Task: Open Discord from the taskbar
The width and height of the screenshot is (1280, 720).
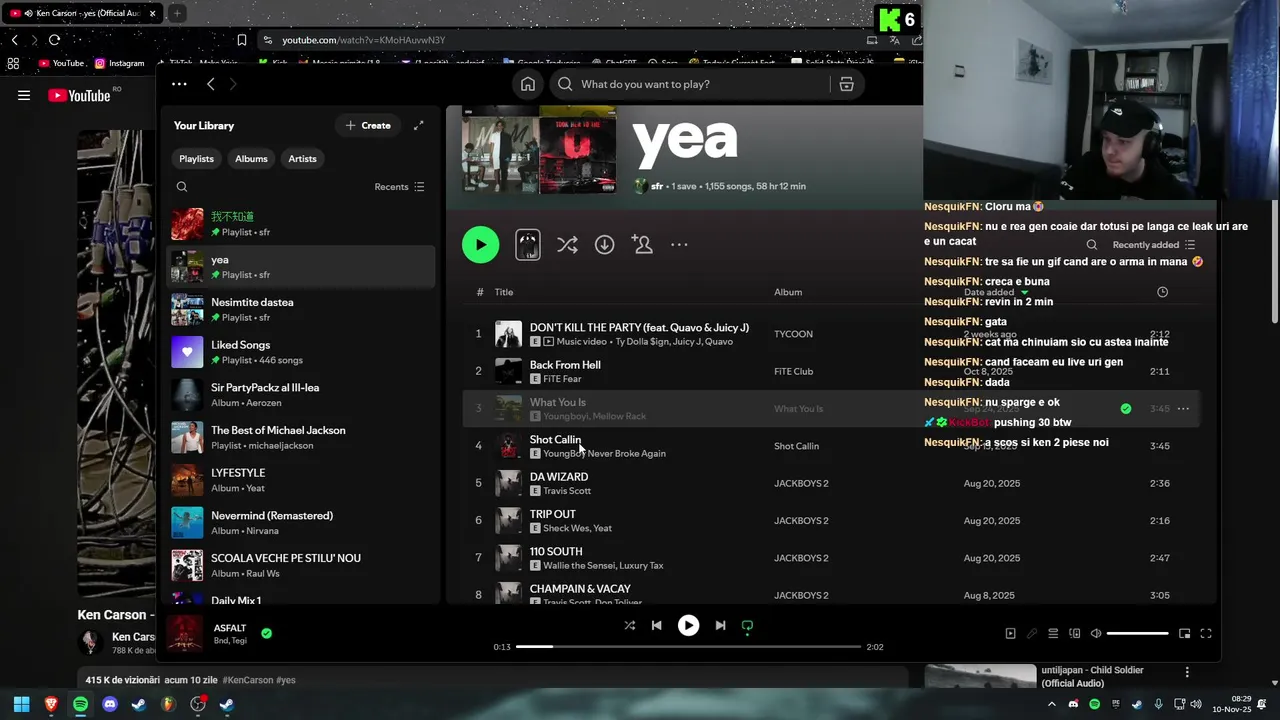Action: pyautogui.click(x=110, y=704)
